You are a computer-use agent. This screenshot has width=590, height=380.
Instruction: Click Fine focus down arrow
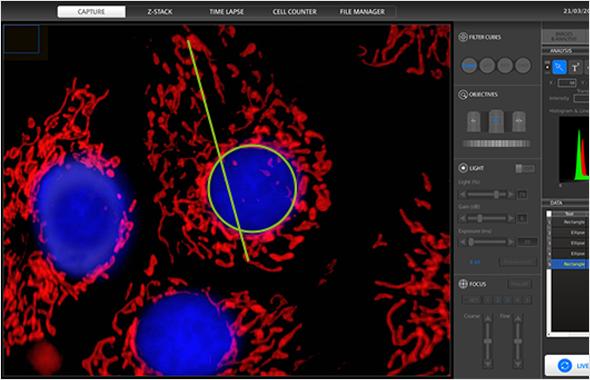tap(518, 364)
